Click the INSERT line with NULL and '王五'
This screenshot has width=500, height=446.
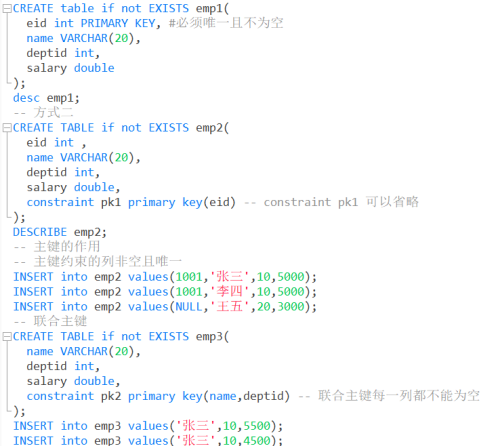tap(165, 307)
